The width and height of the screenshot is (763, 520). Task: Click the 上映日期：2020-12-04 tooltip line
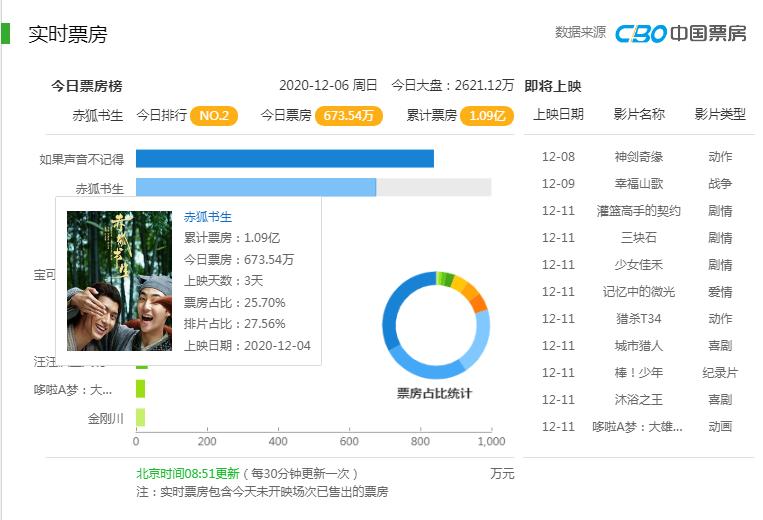pos(247,345)
